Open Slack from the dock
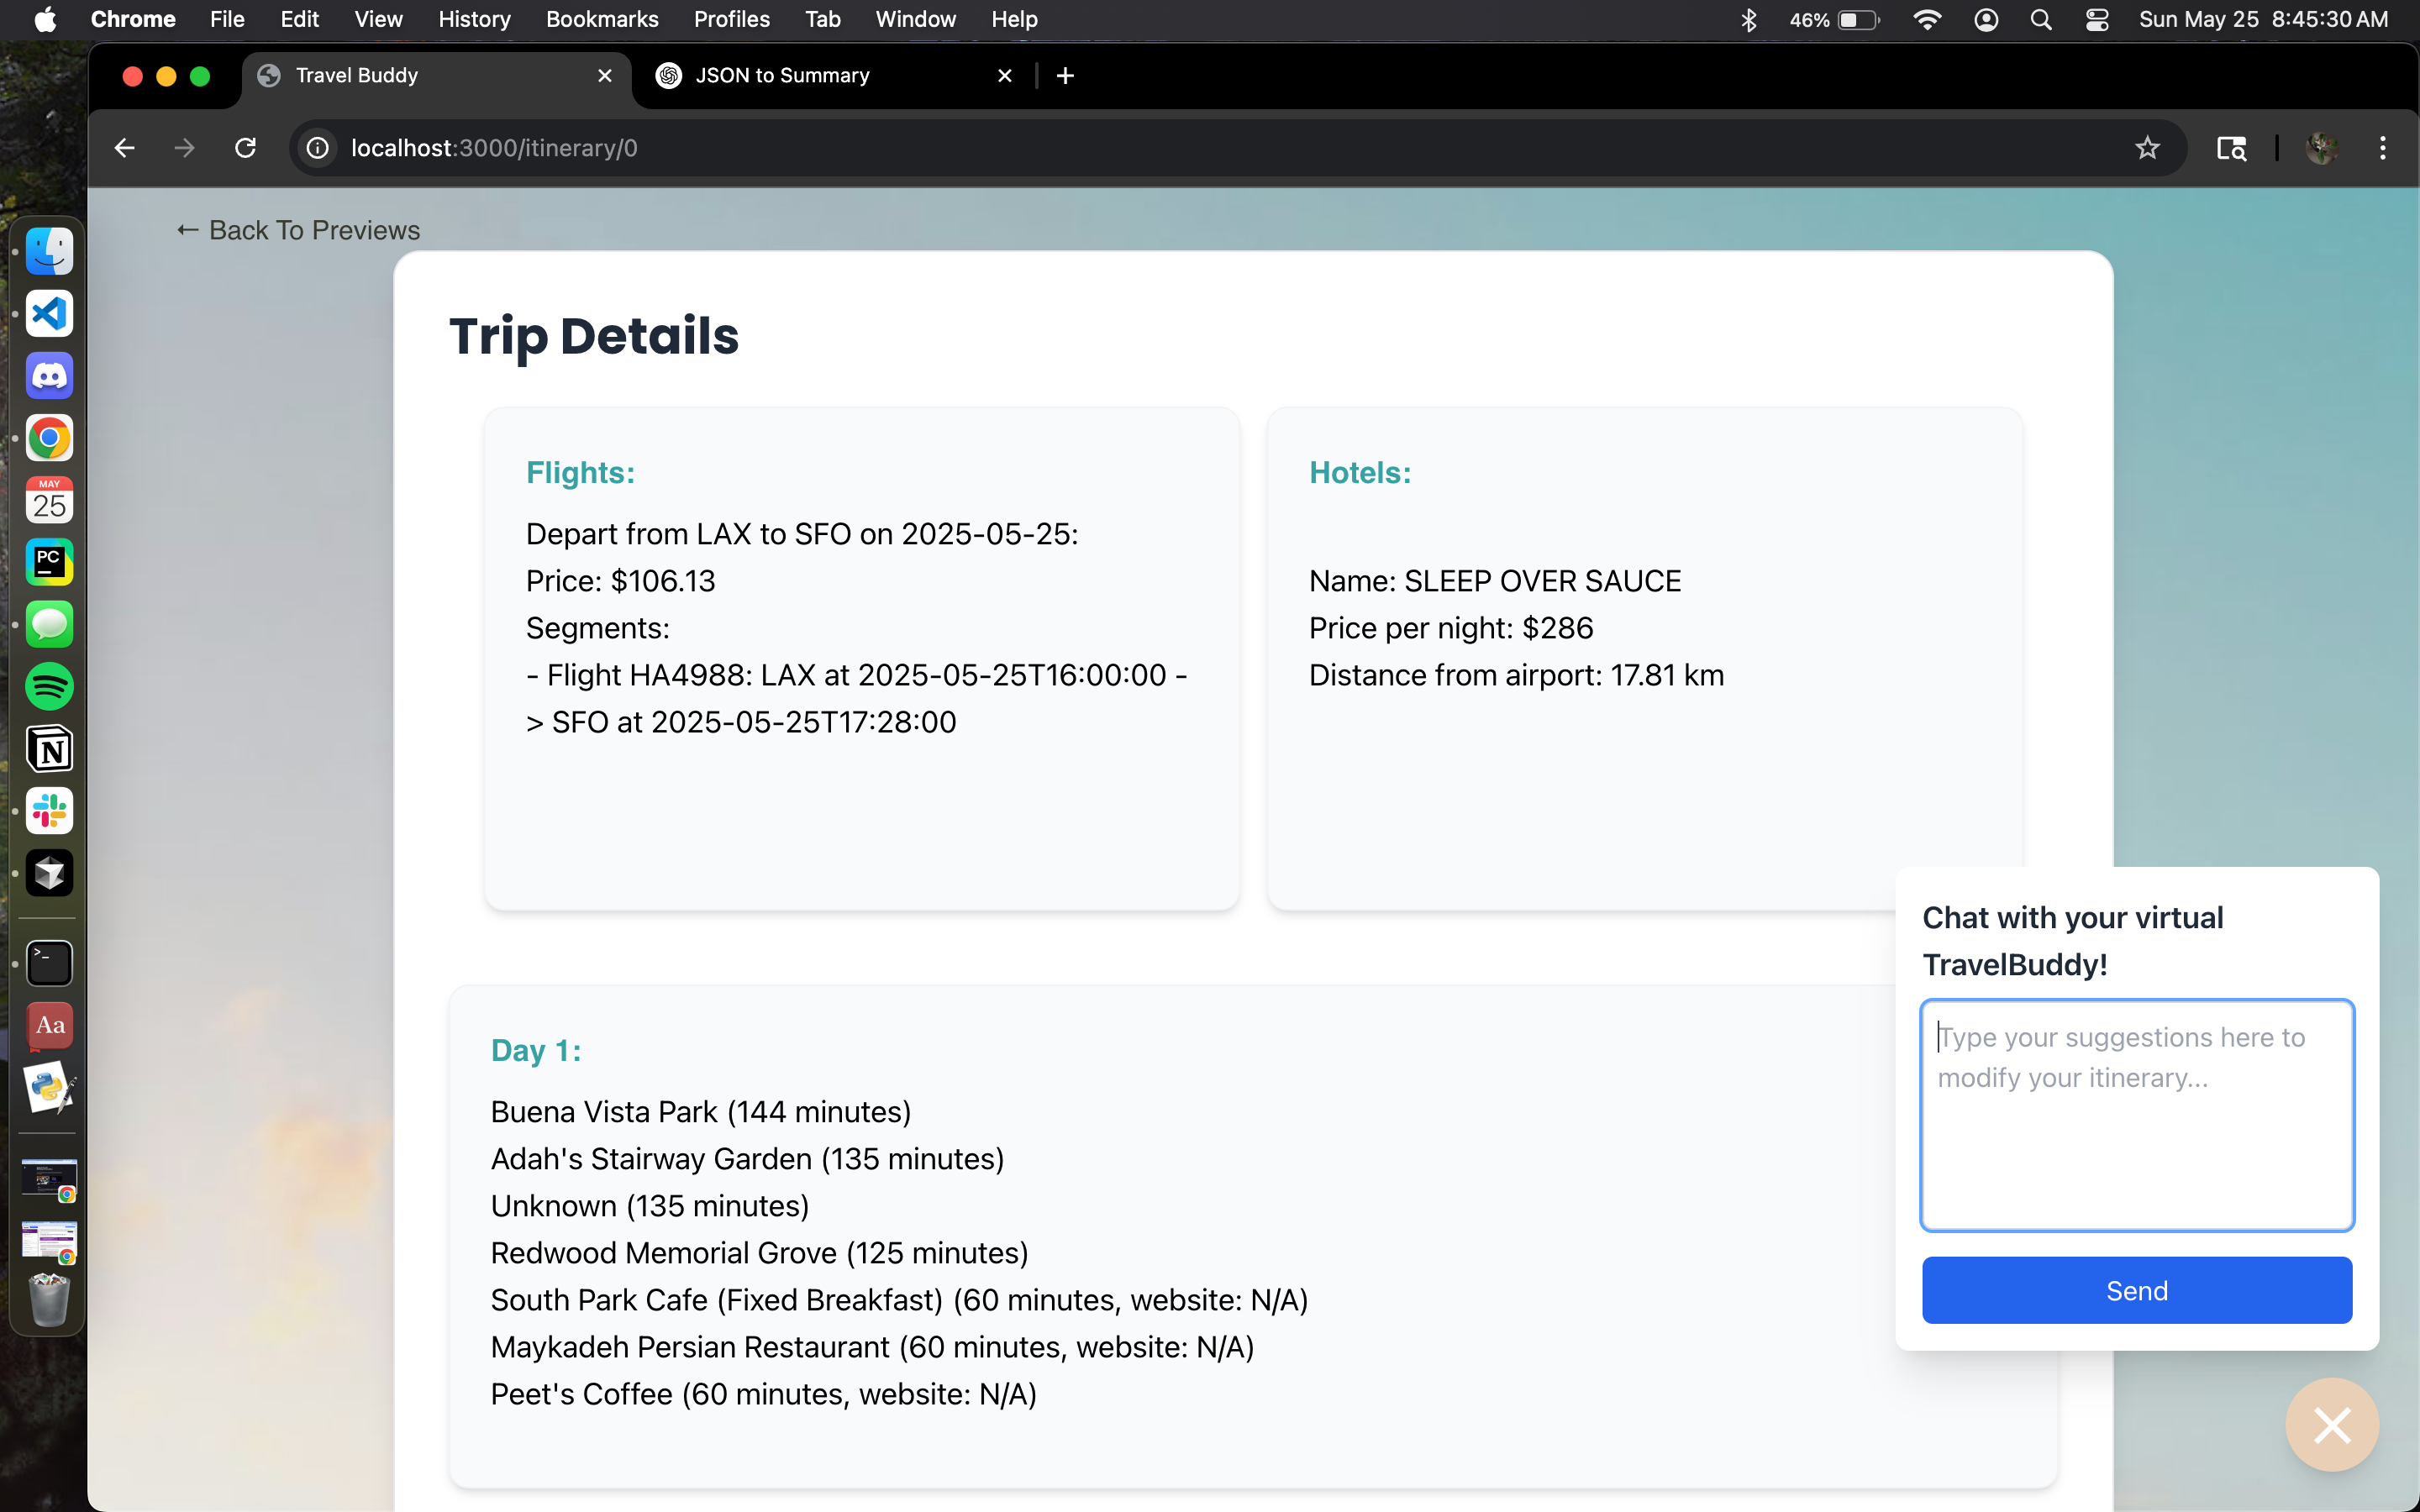The height and width of the screenshot is (1512, 2420). tap(49, 811)
